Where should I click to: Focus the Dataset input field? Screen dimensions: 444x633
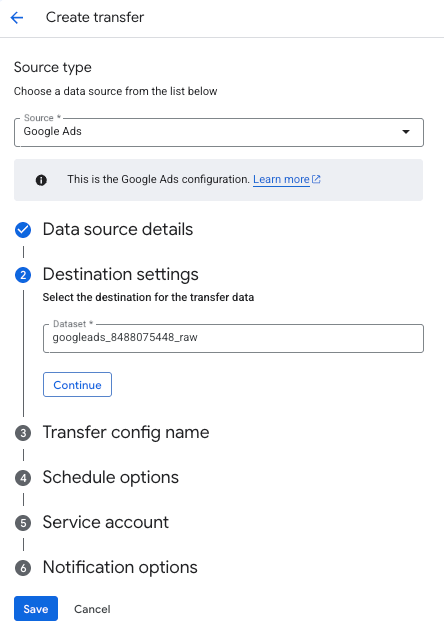coord(233,338)
